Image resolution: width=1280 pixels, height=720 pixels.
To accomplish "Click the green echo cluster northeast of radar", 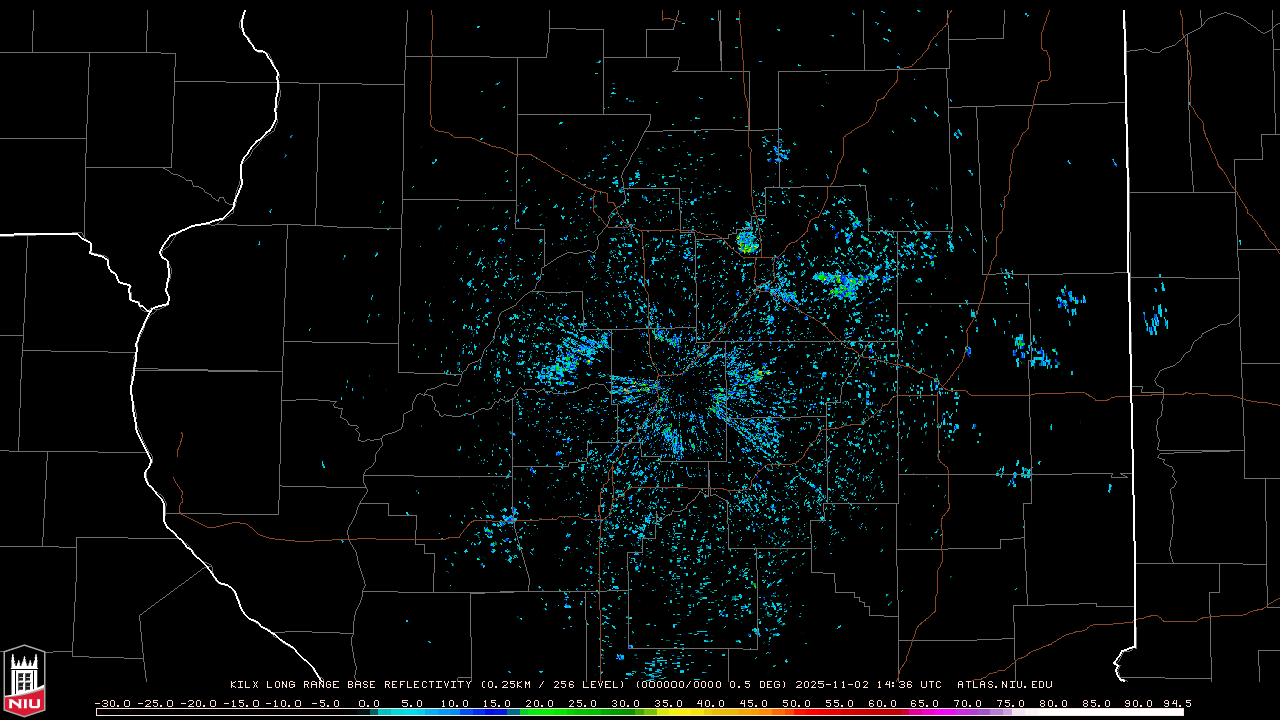I will coord(840,284).
